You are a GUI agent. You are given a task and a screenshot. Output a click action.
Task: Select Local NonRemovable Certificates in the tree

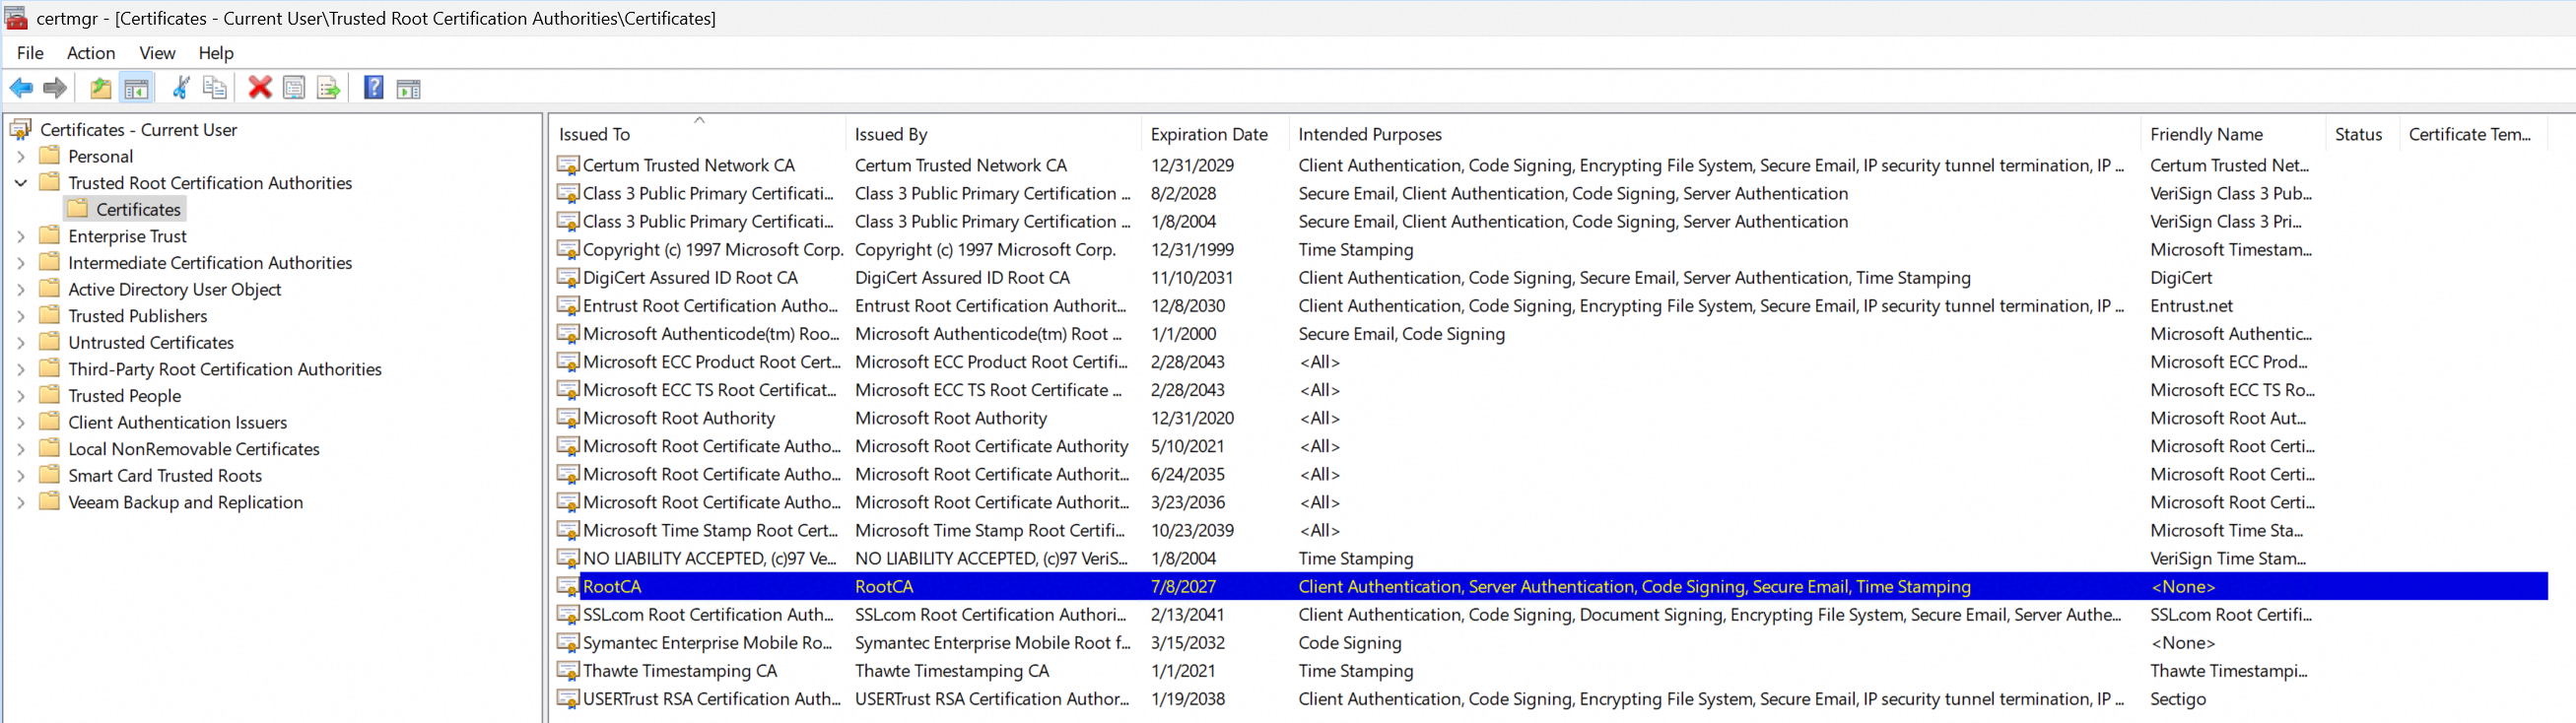click(x=194, y=449)
